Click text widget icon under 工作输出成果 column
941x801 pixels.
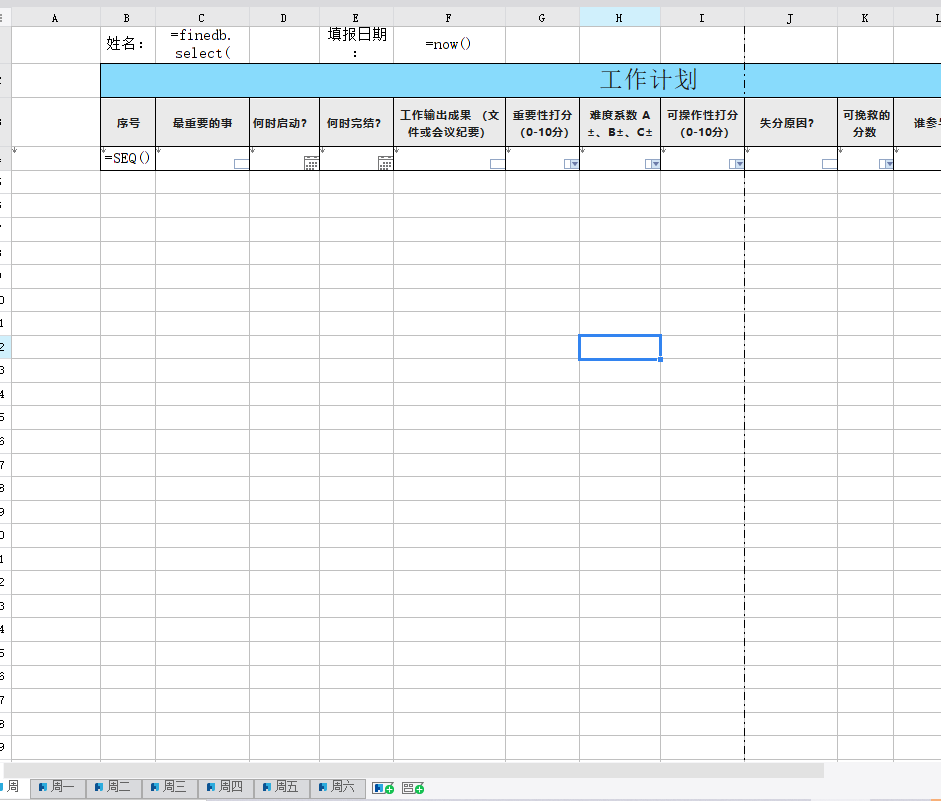coord(498,164)
